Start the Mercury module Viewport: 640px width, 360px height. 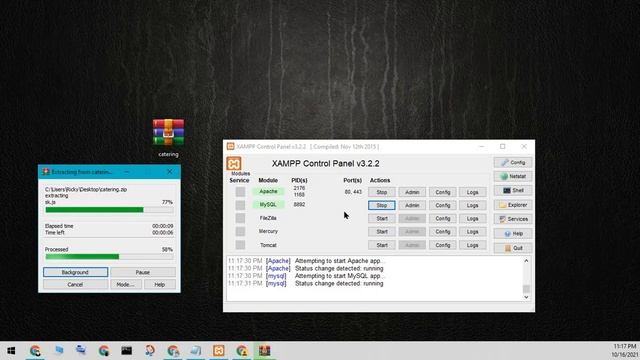point(382,232)
